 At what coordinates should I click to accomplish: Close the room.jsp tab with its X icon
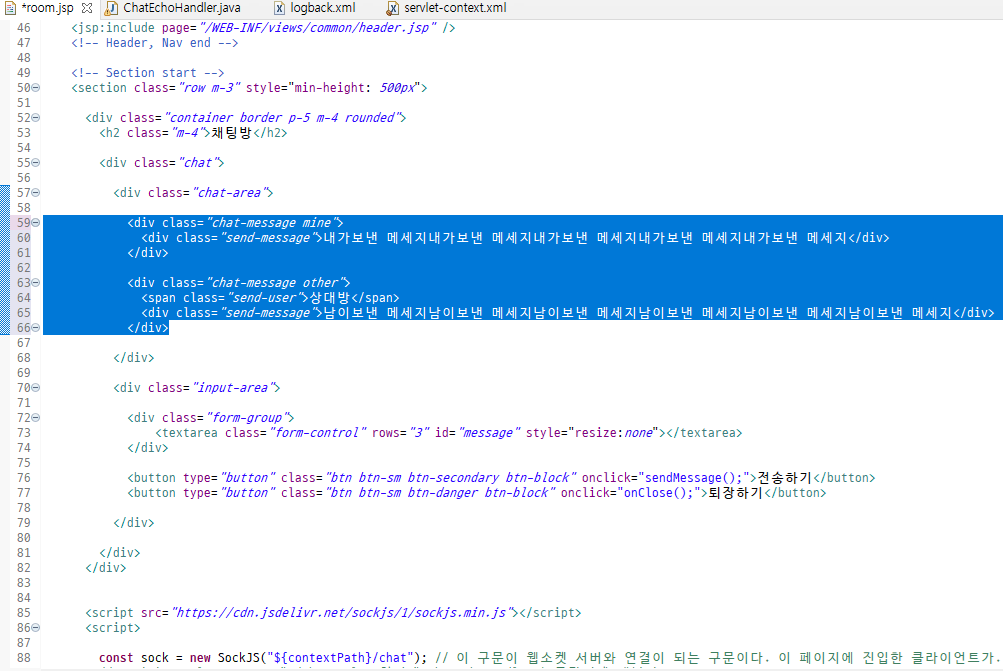coord(88,8)
